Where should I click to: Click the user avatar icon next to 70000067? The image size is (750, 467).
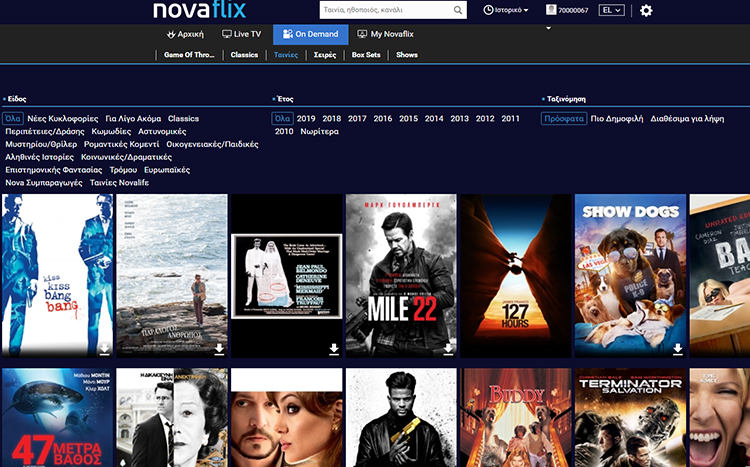point(551,10)
